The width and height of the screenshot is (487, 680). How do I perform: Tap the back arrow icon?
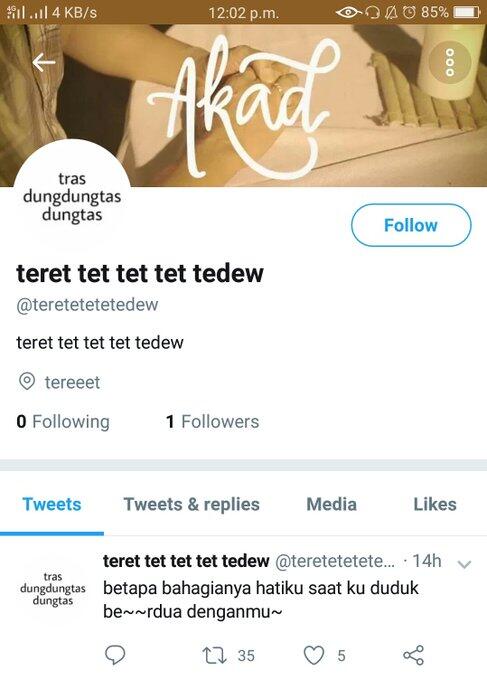pos(43,62)
